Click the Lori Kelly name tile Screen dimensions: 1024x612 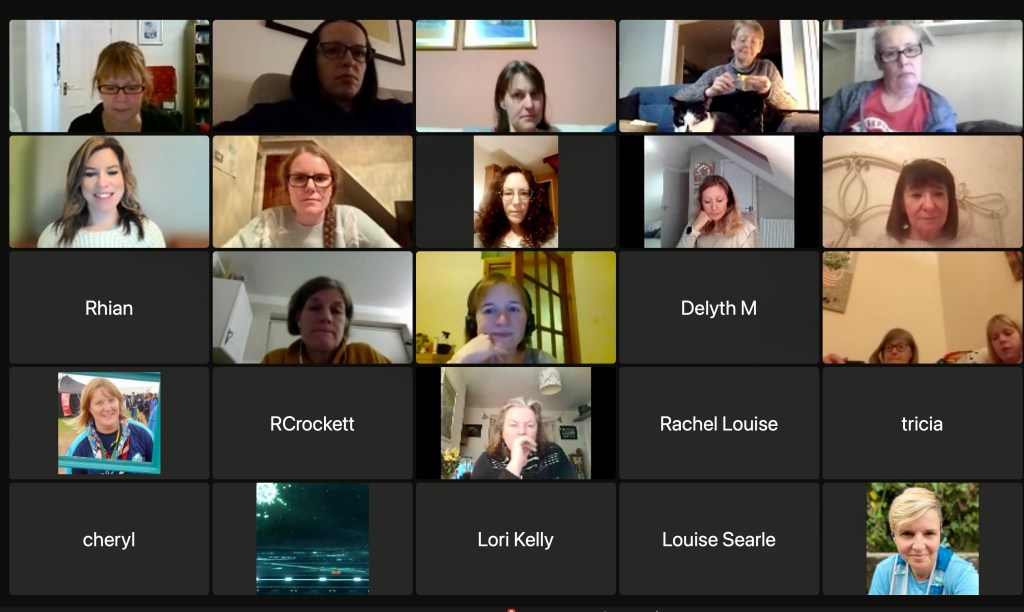515,539
